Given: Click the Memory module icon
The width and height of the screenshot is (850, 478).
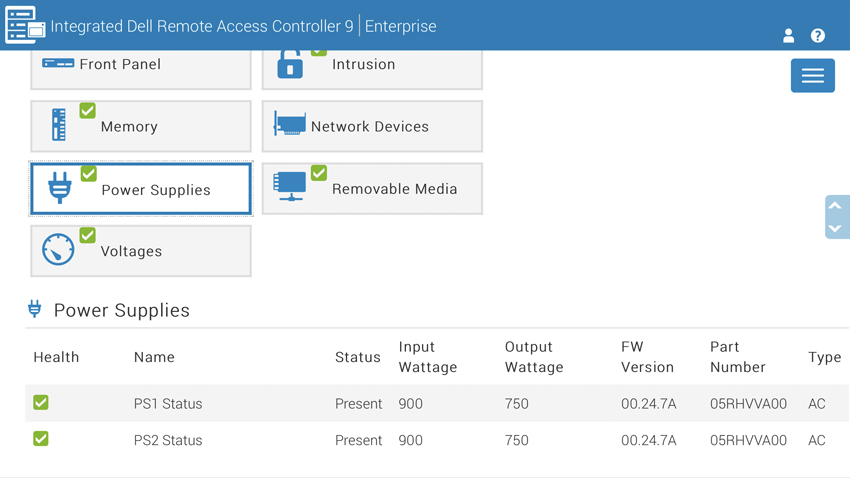Looking at the screenshot, I should click(59, 126).
